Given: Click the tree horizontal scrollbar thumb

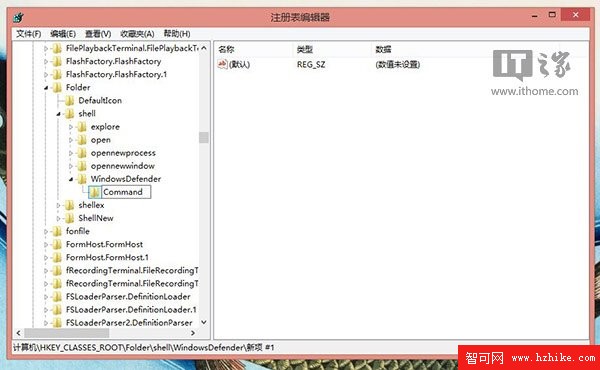Looking at the screenshot, I should click(67, 333).
